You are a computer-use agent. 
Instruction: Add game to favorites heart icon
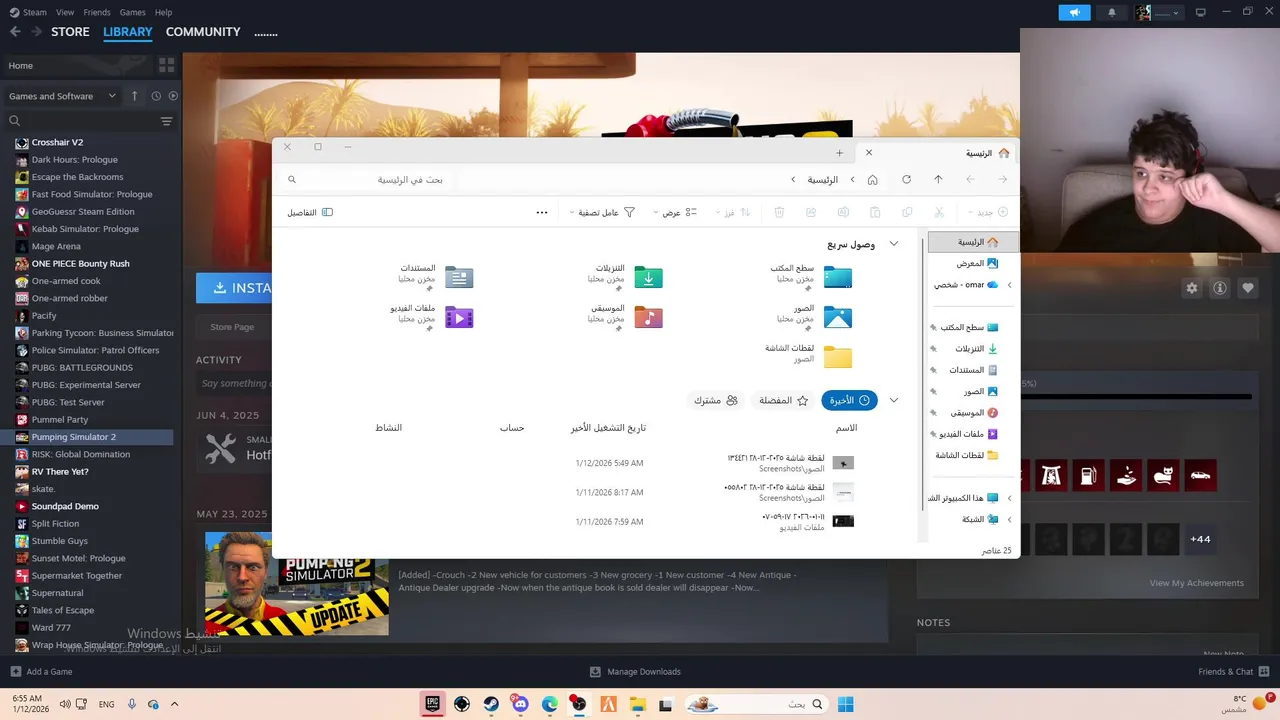[x=1248, y=288]
